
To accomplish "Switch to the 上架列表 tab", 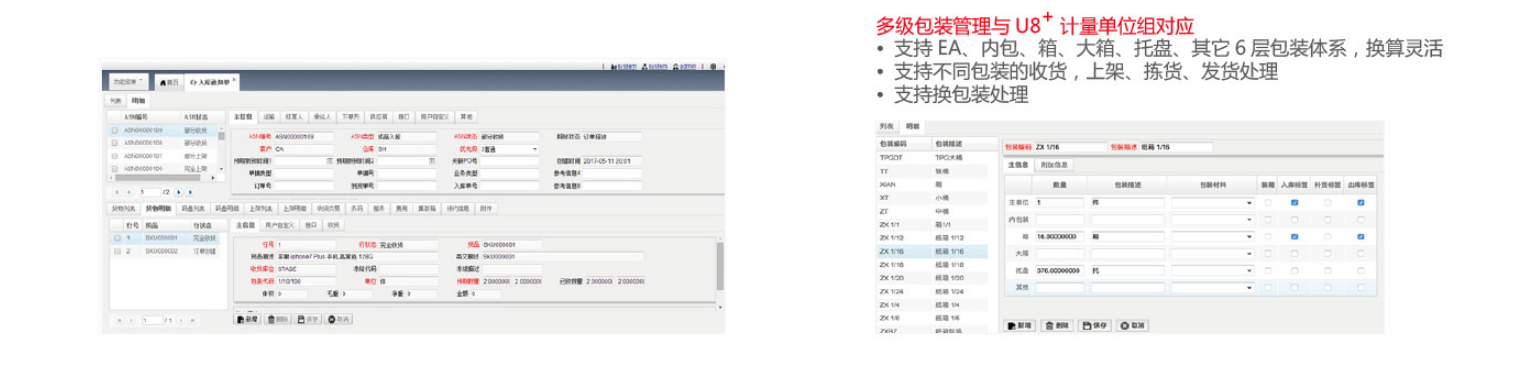I will (x=261, y=208).
